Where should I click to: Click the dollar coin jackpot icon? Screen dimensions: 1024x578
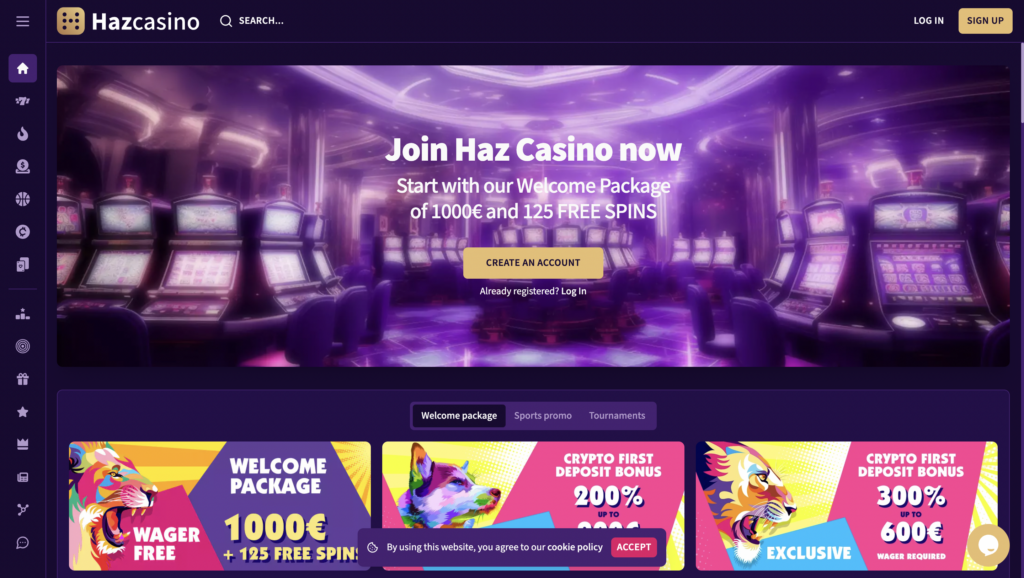click(23, 167)
